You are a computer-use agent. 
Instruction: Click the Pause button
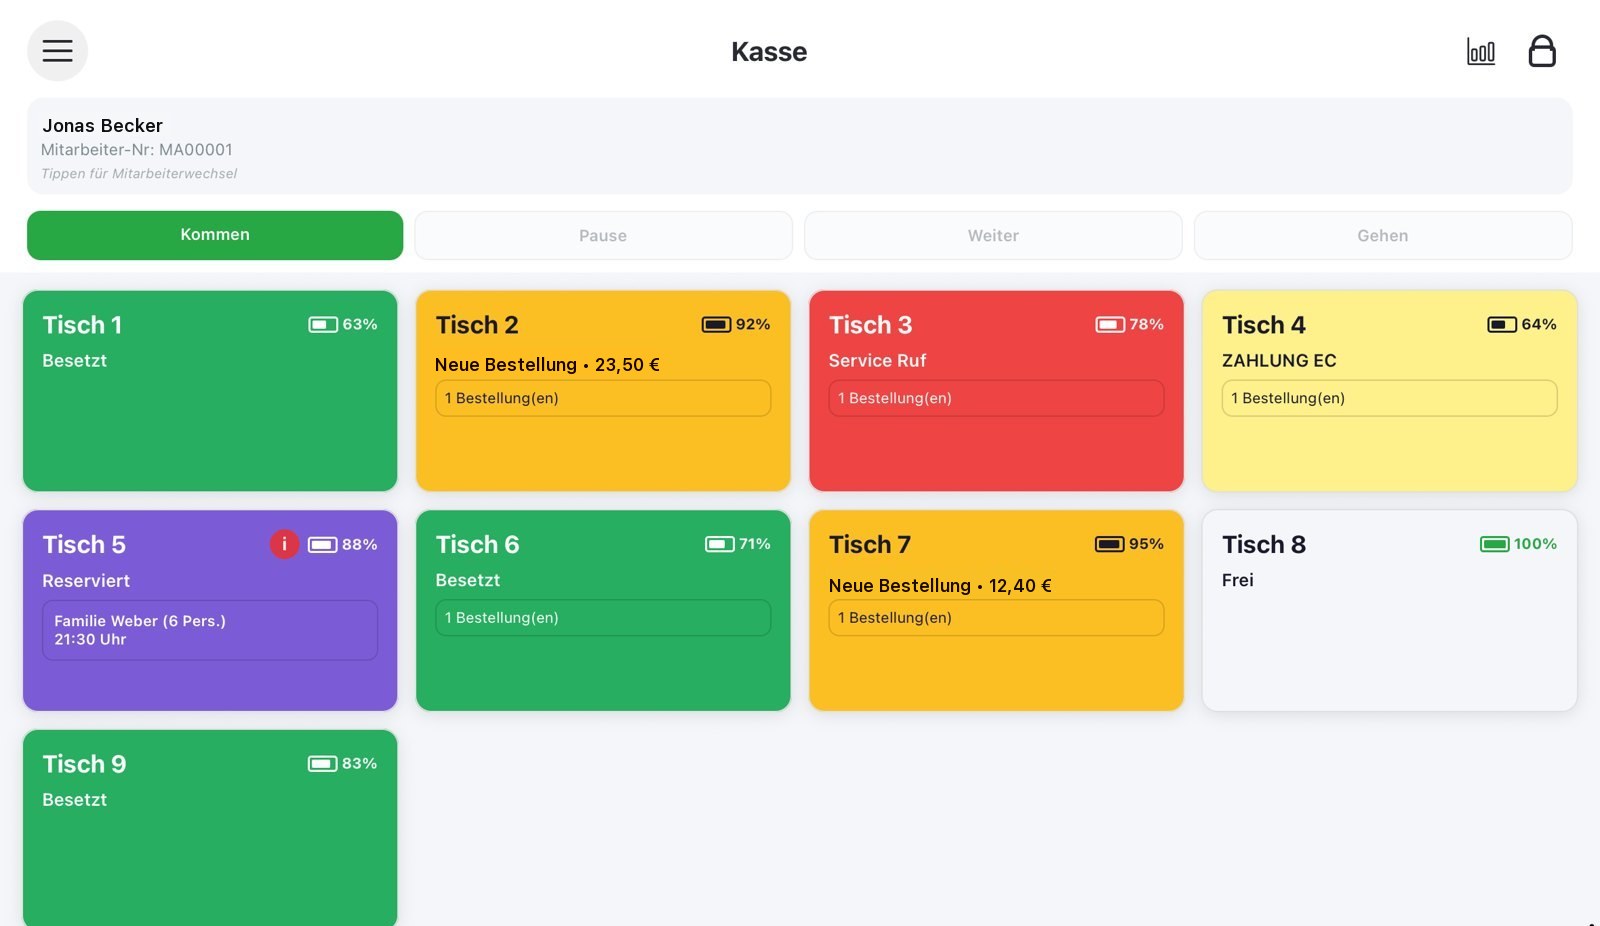(x=603, y=236)
